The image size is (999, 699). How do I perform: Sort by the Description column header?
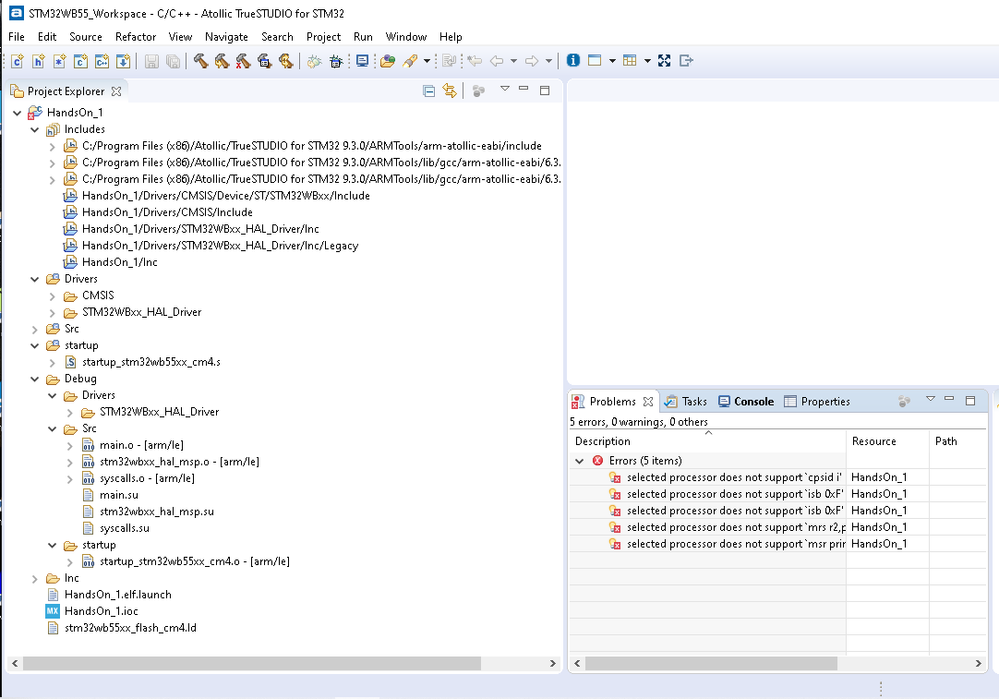point(707,441)
